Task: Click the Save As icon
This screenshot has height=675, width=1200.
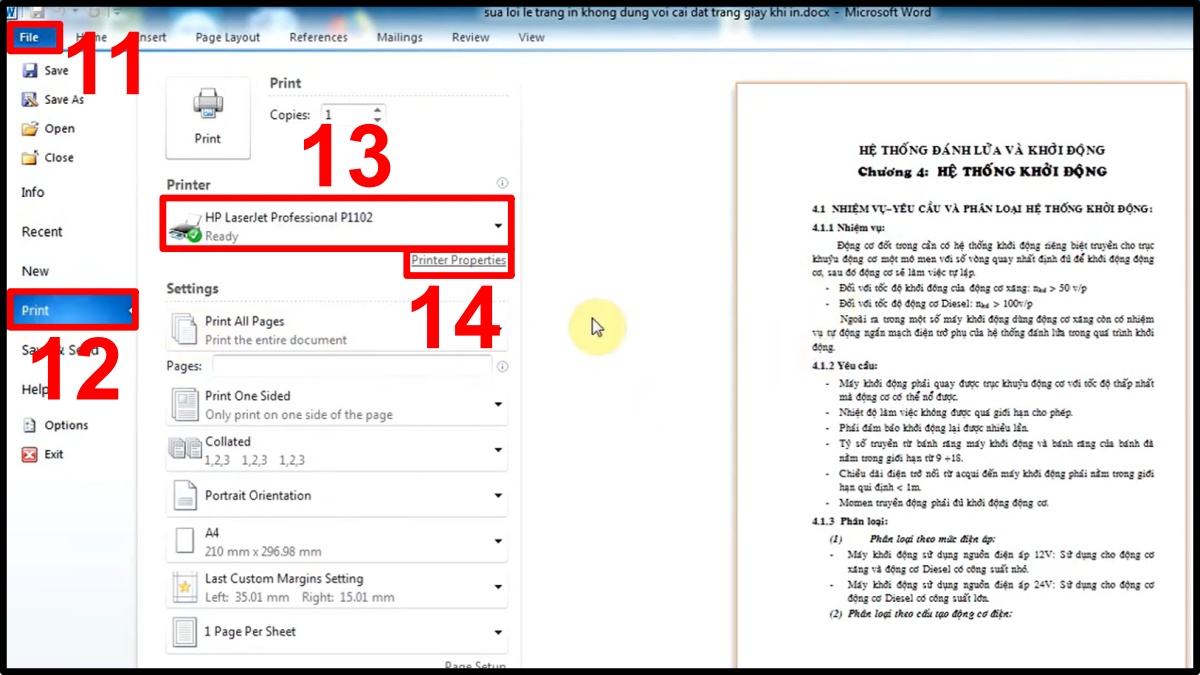Action: tap(30, 100)
